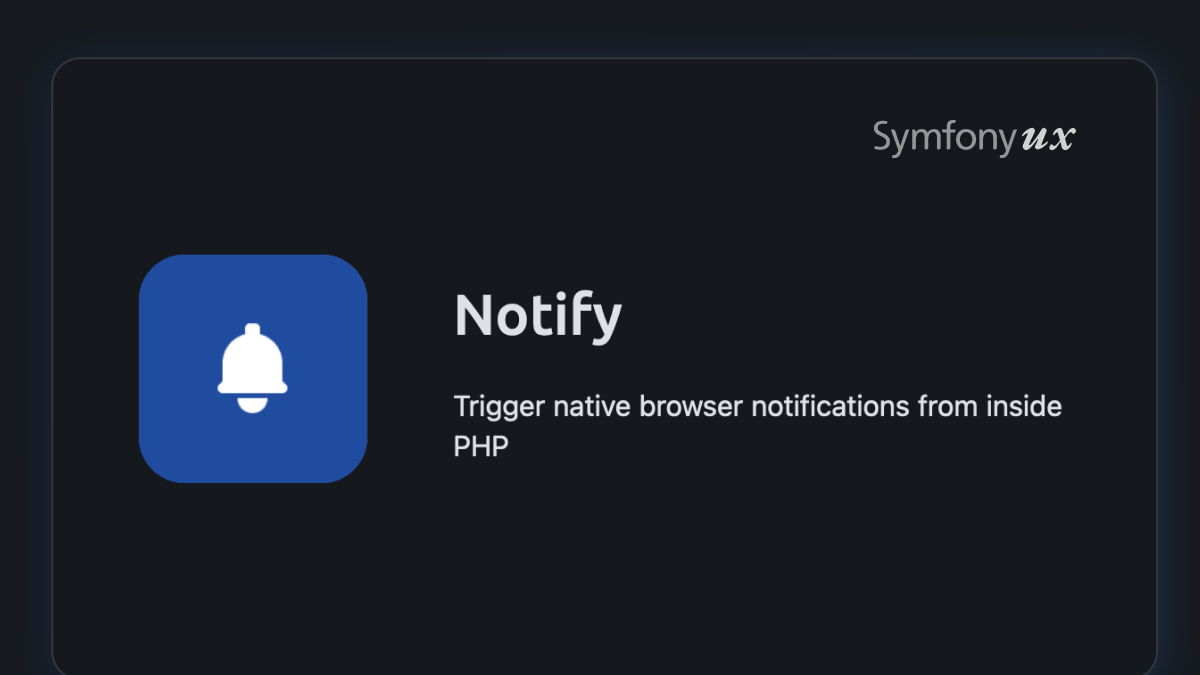Tap the bell's clapper at its bottom
Image resolution: width=1200 pixels, height=675 pixels.
point(253,404)
